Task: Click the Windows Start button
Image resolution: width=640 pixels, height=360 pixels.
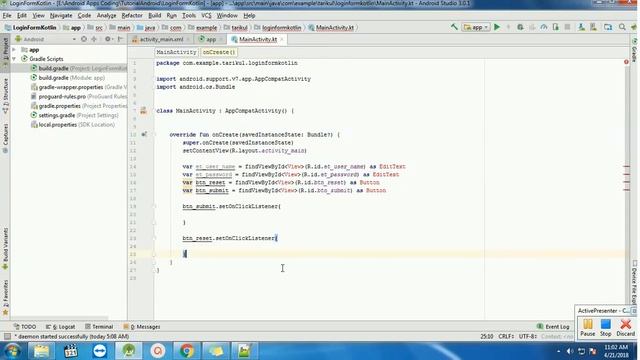Action: [x=12, y=351]
